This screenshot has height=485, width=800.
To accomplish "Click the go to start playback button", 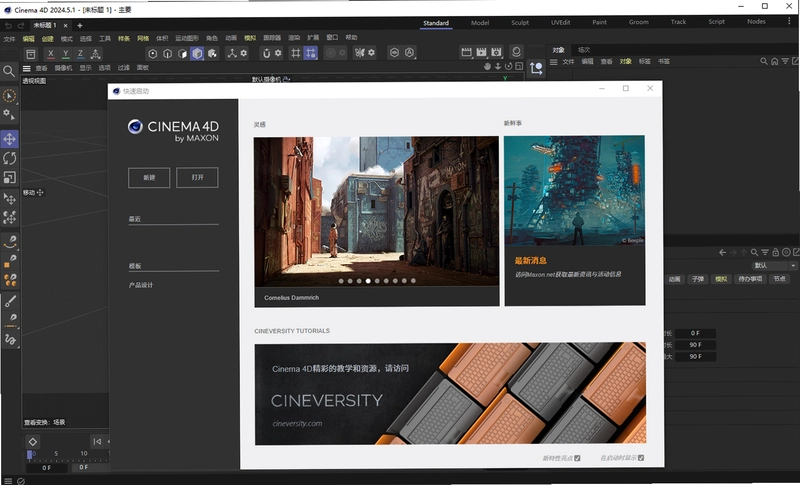I will click(x=97, y=442).
